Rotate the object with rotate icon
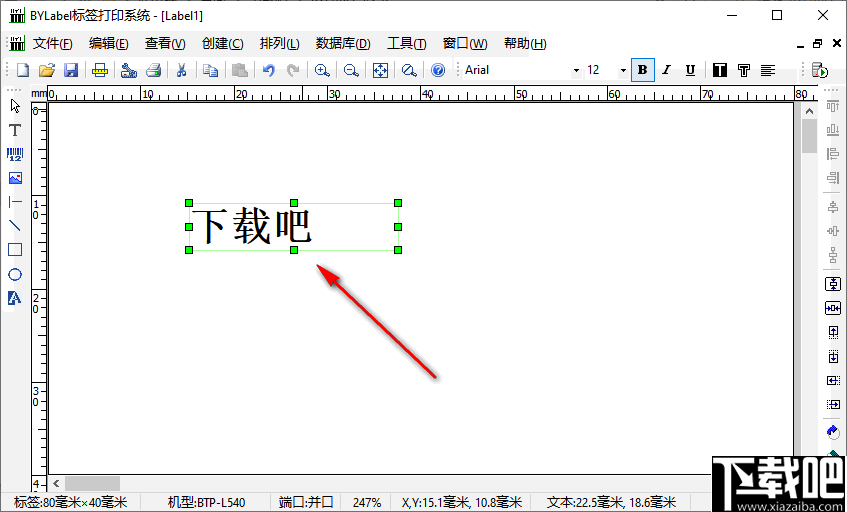The height and width of the screenshot is (512, 847). click(833, 431)
